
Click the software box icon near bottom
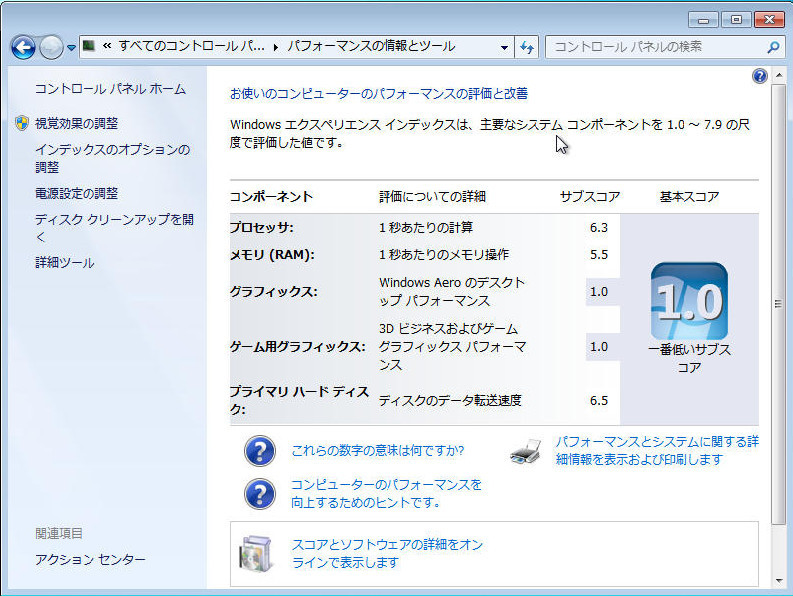click(x=255, y=554)
